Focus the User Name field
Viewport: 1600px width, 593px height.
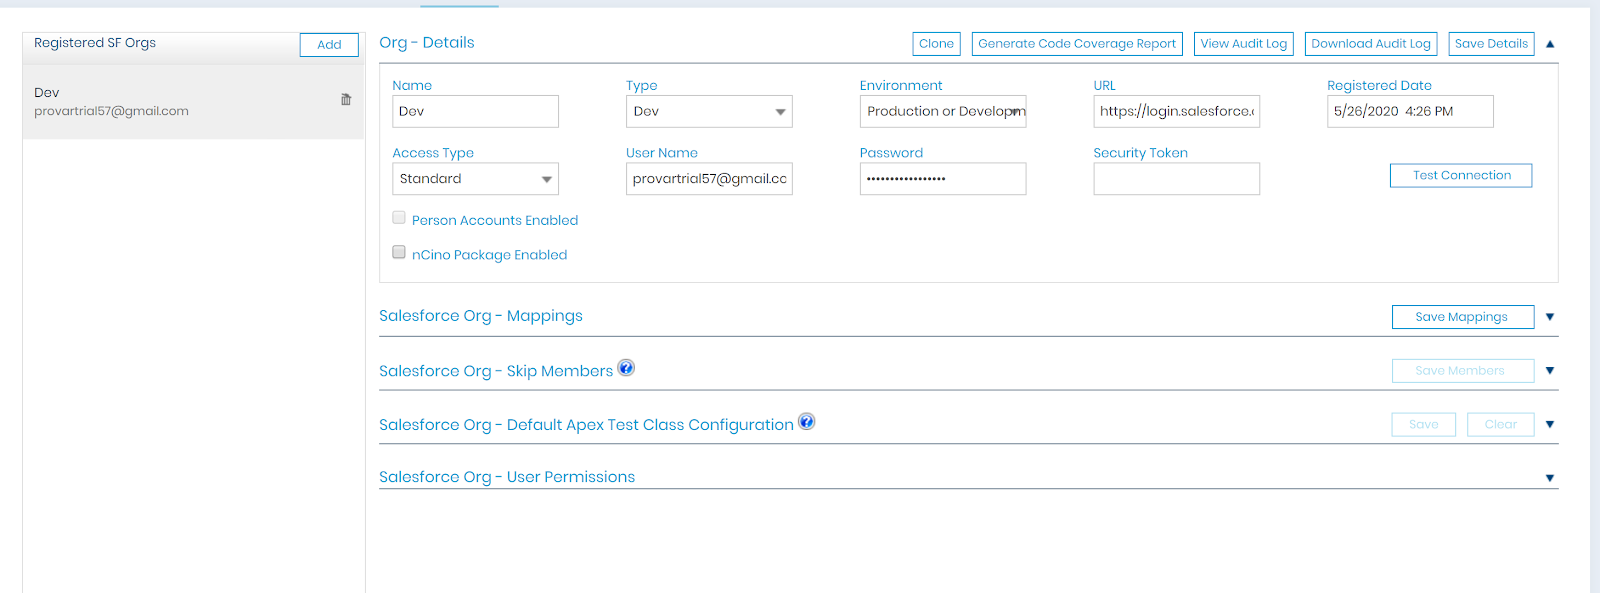click(x=709, y=179)
